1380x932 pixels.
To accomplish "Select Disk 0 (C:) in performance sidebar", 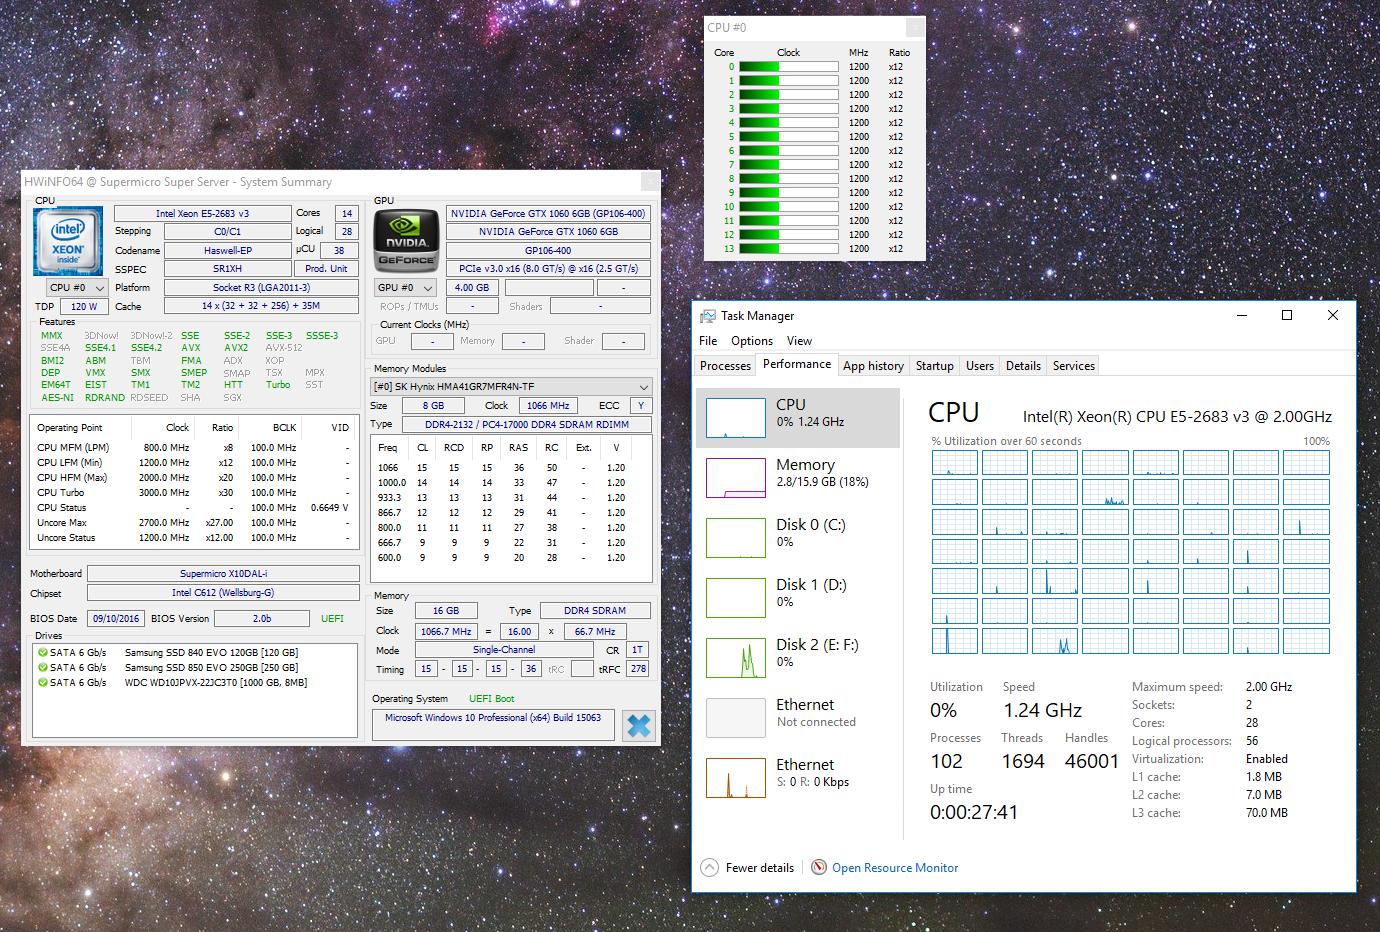I will [798, 537].
